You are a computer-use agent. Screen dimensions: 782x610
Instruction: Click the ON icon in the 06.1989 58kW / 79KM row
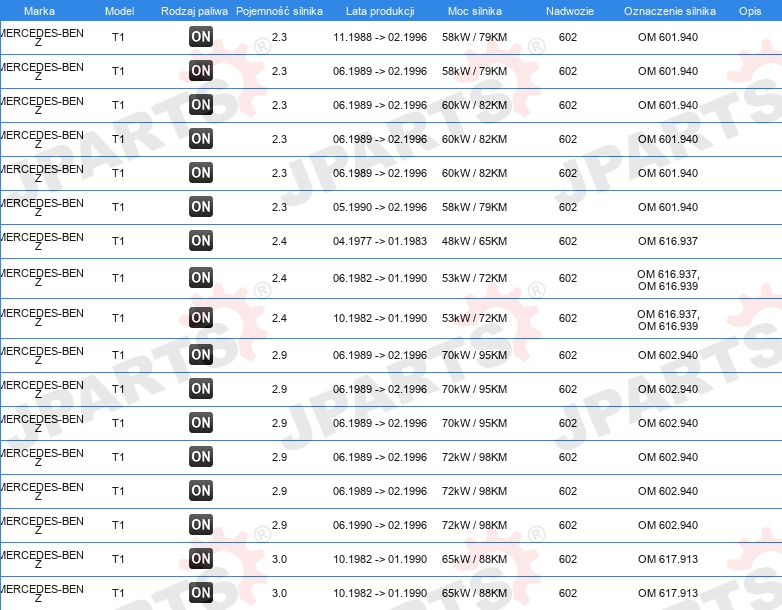[201, 70]
